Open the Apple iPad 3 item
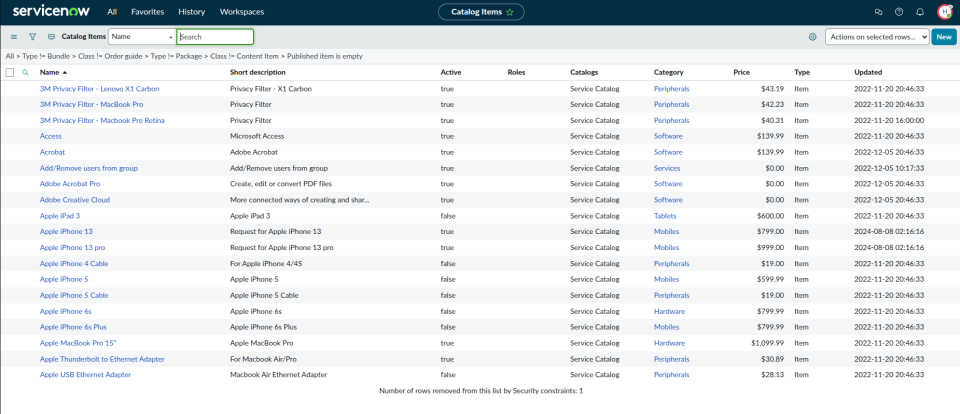The width and height of the screenshot is (960, 414). [60, 216]
